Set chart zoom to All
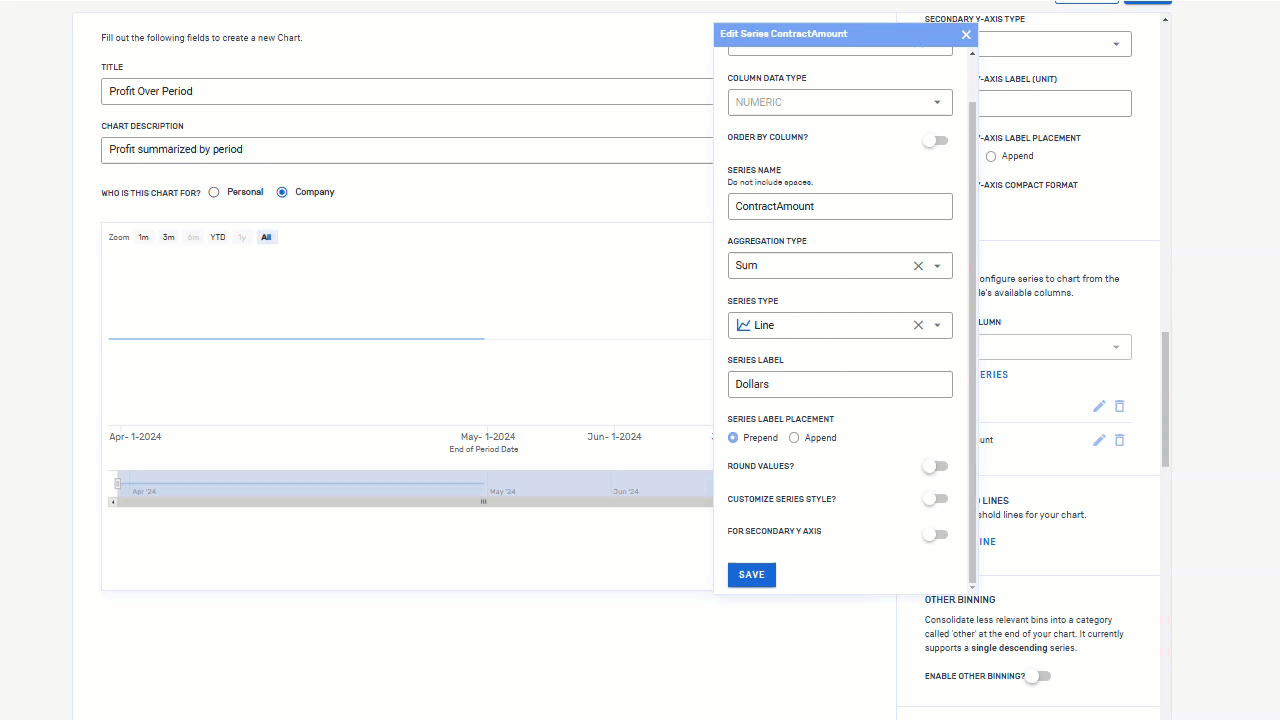 [x=266, y=237]
